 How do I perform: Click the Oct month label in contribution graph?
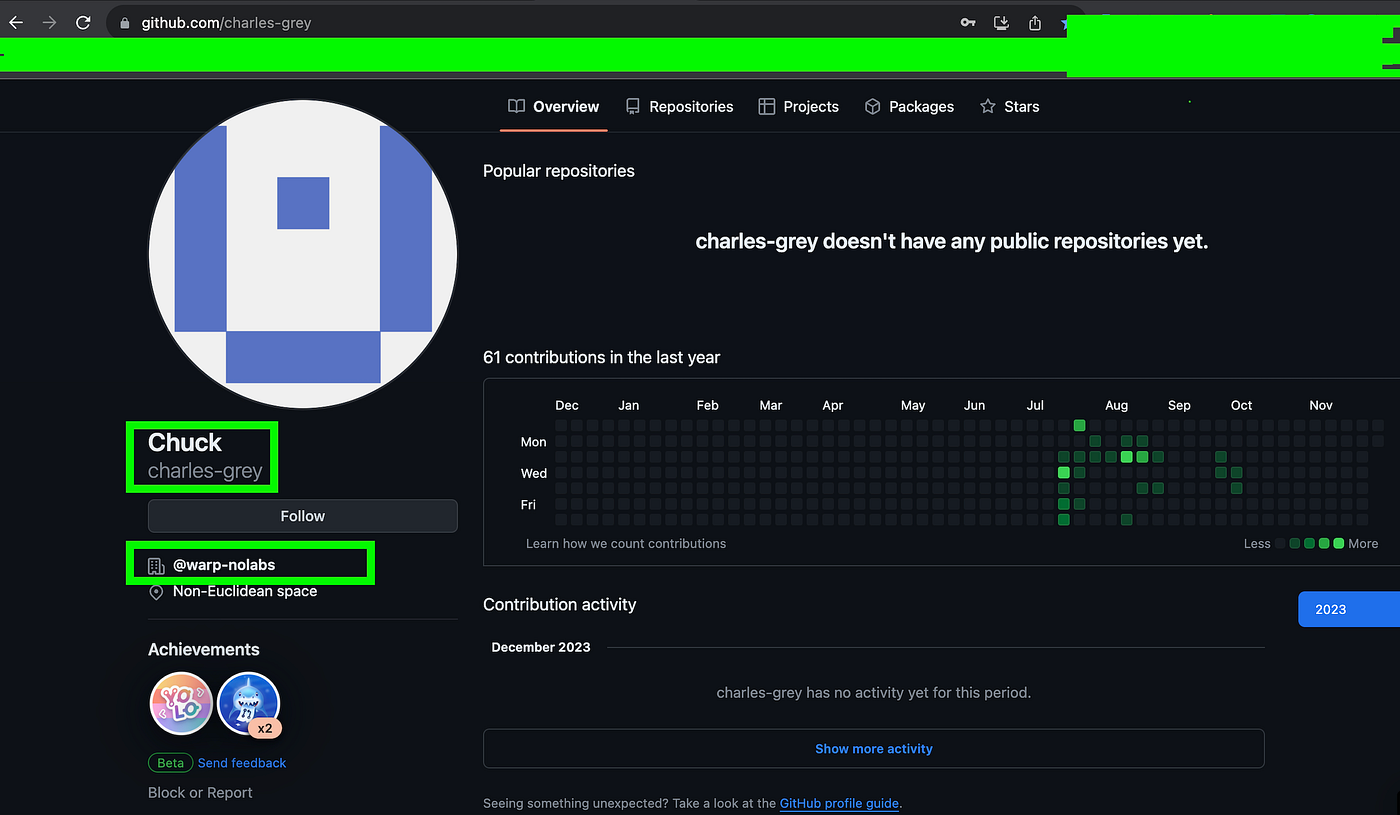pos(1241,406)
